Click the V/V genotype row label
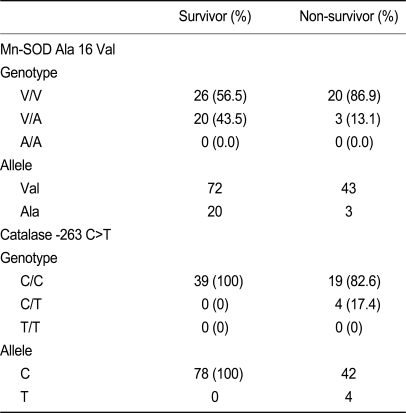The height and width of the screenshot is (413, 406). pyautogui.click(x=31, y=96)
